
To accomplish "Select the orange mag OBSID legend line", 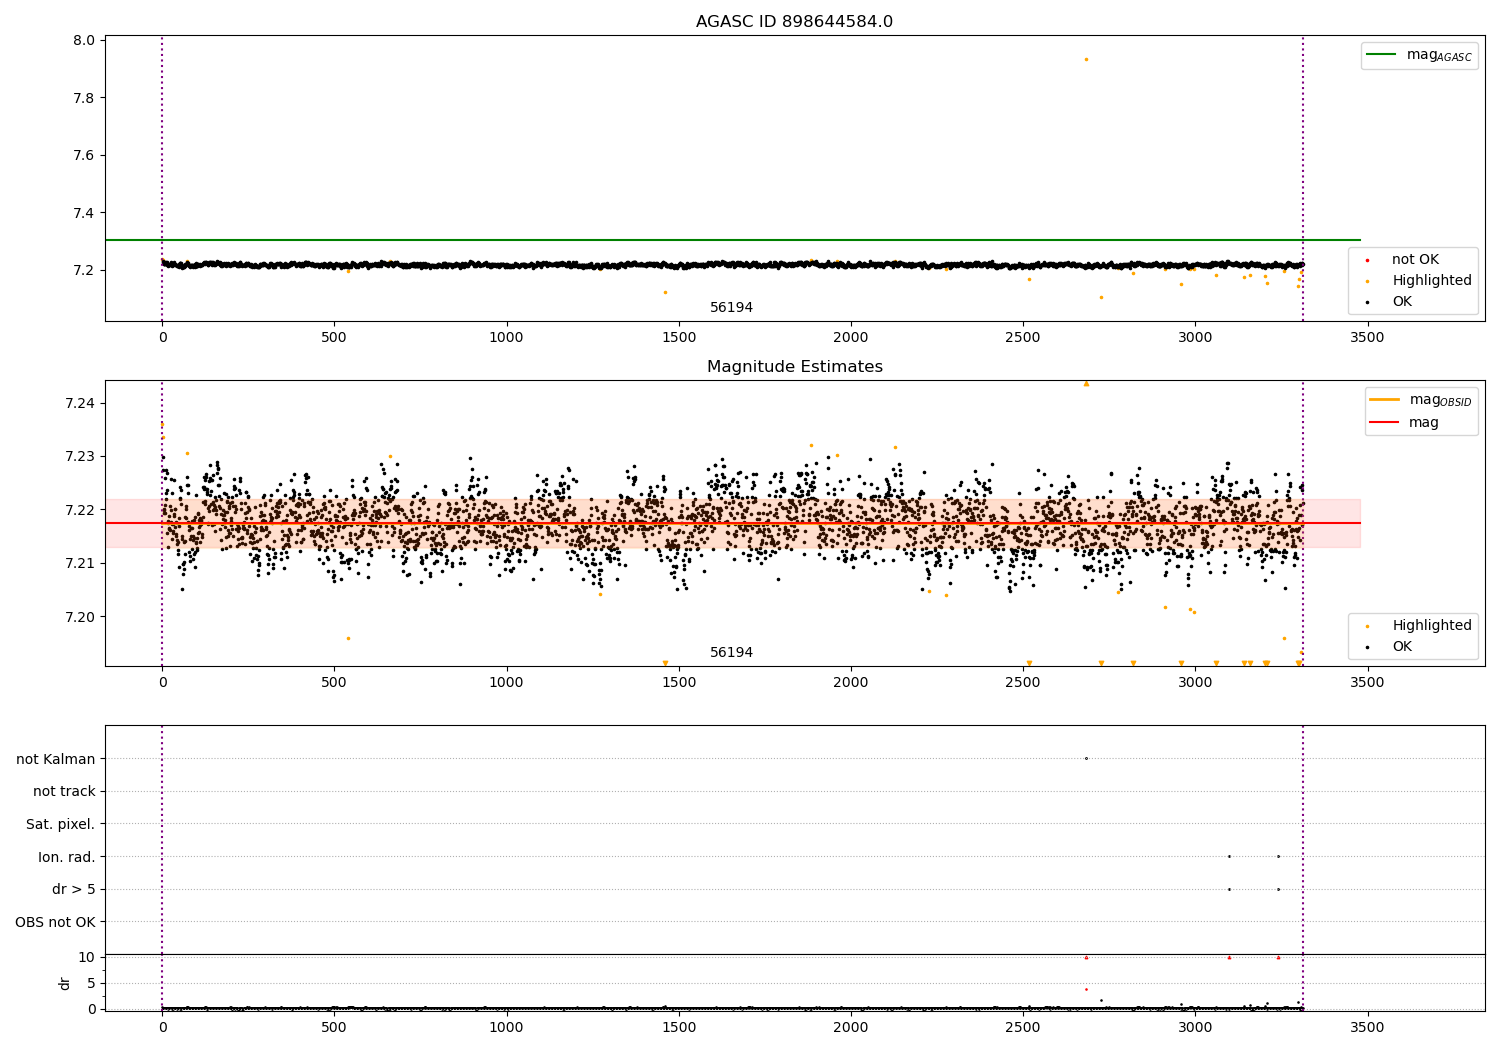I will tap(1384, 400).
